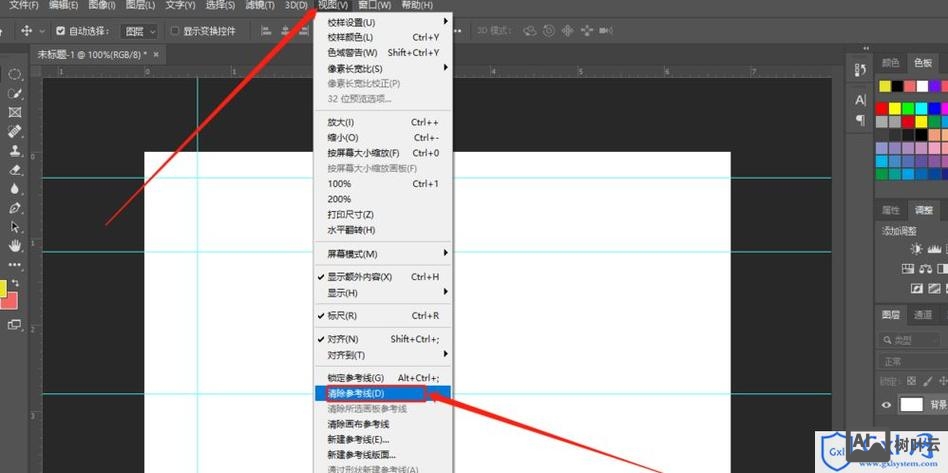
Task: Open the 图层 auto-select dropdown
Action: click(x=139, y=31)
